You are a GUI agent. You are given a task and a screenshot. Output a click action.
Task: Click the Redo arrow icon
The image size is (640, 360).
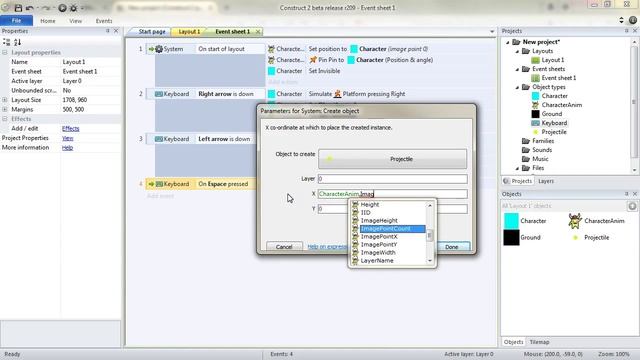coord(46,8)
